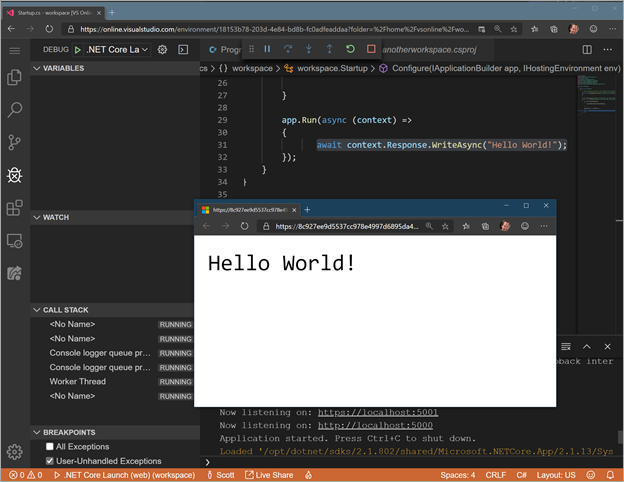Click Step Over in debug toolbar
624x482 pixels.
click(288, 49)
